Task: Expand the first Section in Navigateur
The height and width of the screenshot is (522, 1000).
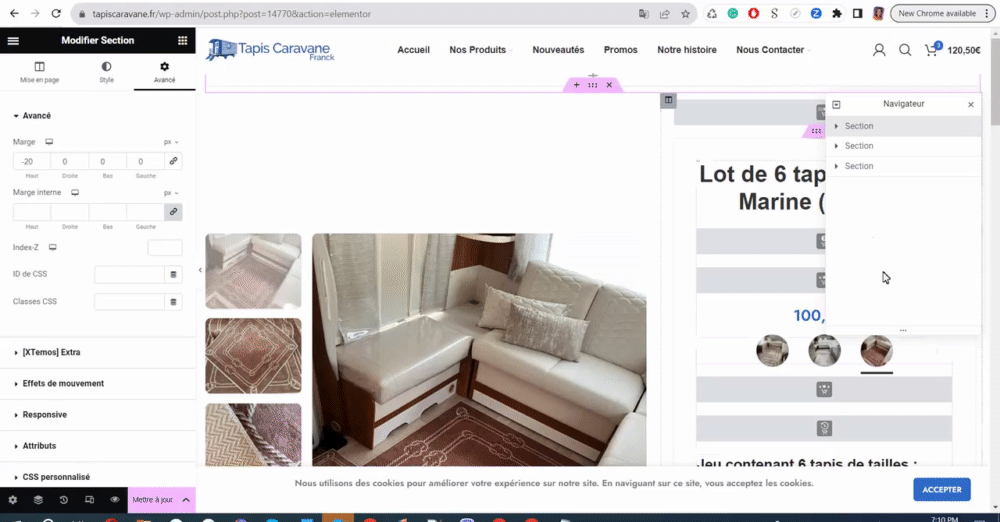Action: [x=836, y=126]
